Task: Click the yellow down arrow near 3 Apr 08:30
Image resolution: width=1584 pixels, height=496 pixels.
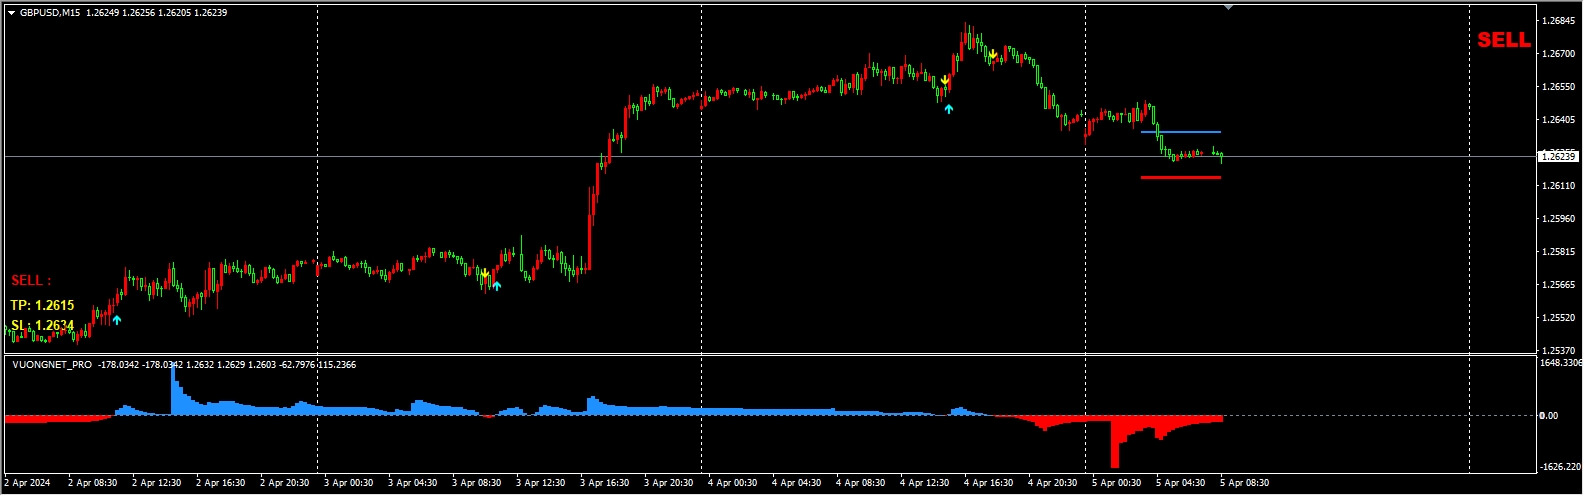Action: (485, 273)
